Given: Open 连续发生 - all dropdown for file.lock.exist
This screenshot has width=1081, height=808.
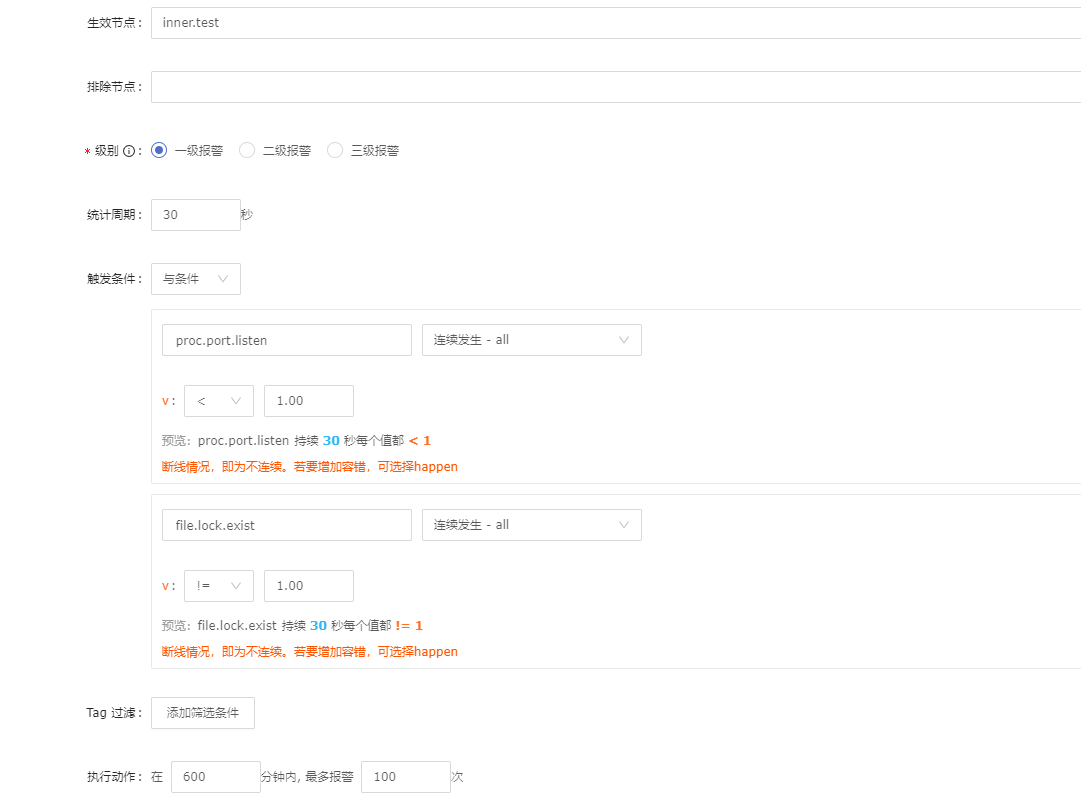Looking at the screenshot, I should pos(532,525).
